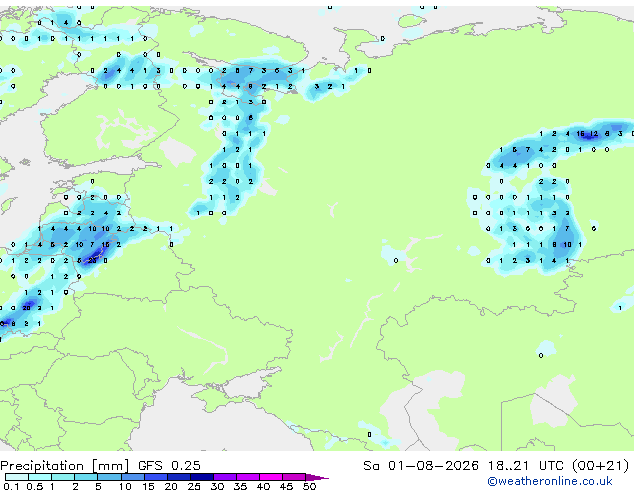Viewport: 634px width, 490px height.
Task: Click the '40' legend scale label
Action: 263,486
